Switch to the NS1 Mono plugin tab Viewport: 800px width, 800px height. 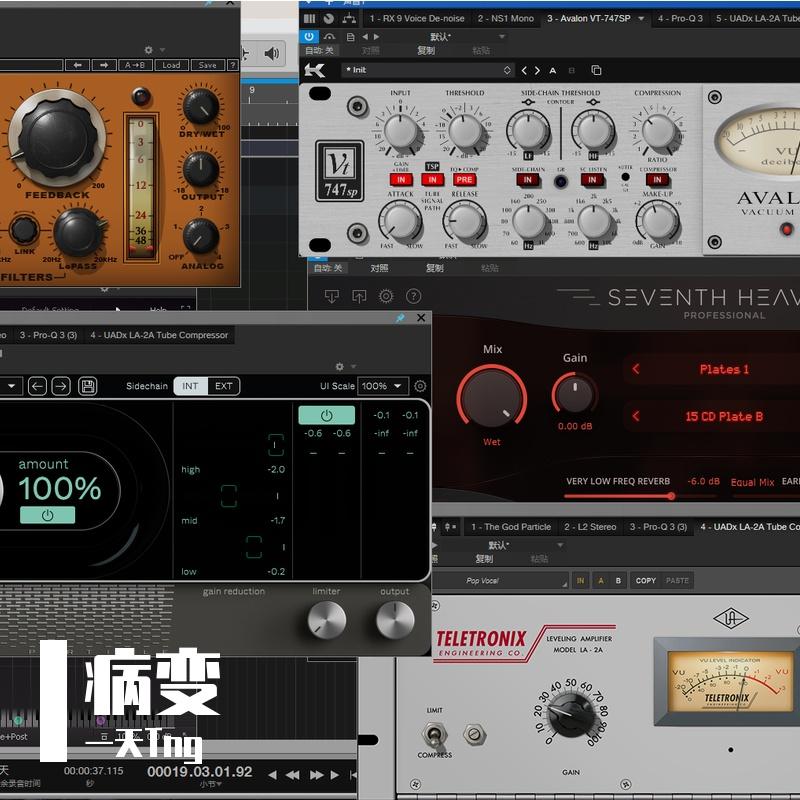click(505, 18)
